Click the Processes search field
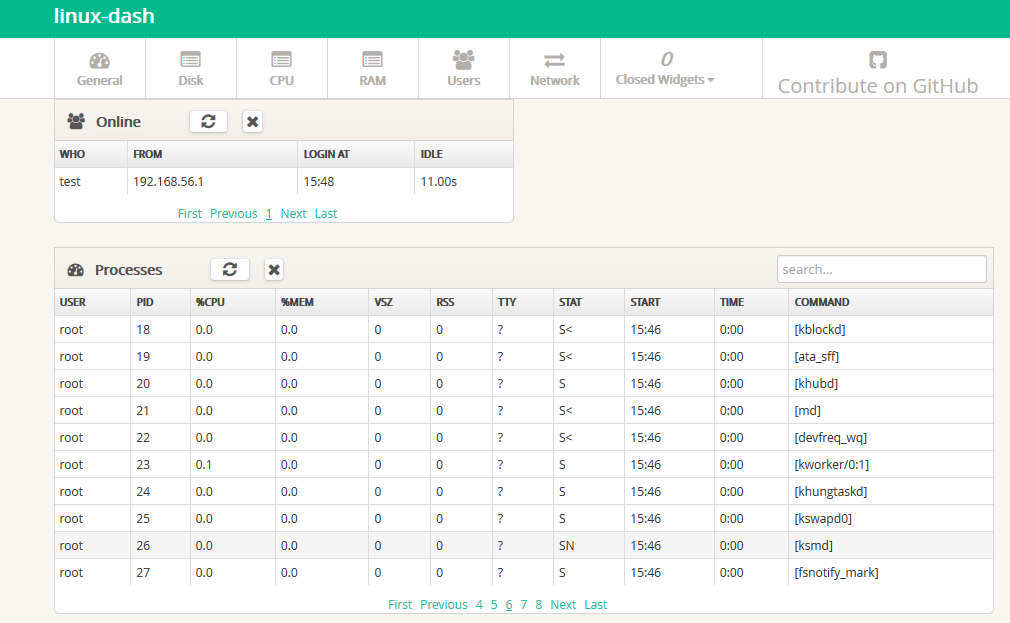Image resolution: width=1010 pixels, height=623 pixels. [x=881, y=269]
